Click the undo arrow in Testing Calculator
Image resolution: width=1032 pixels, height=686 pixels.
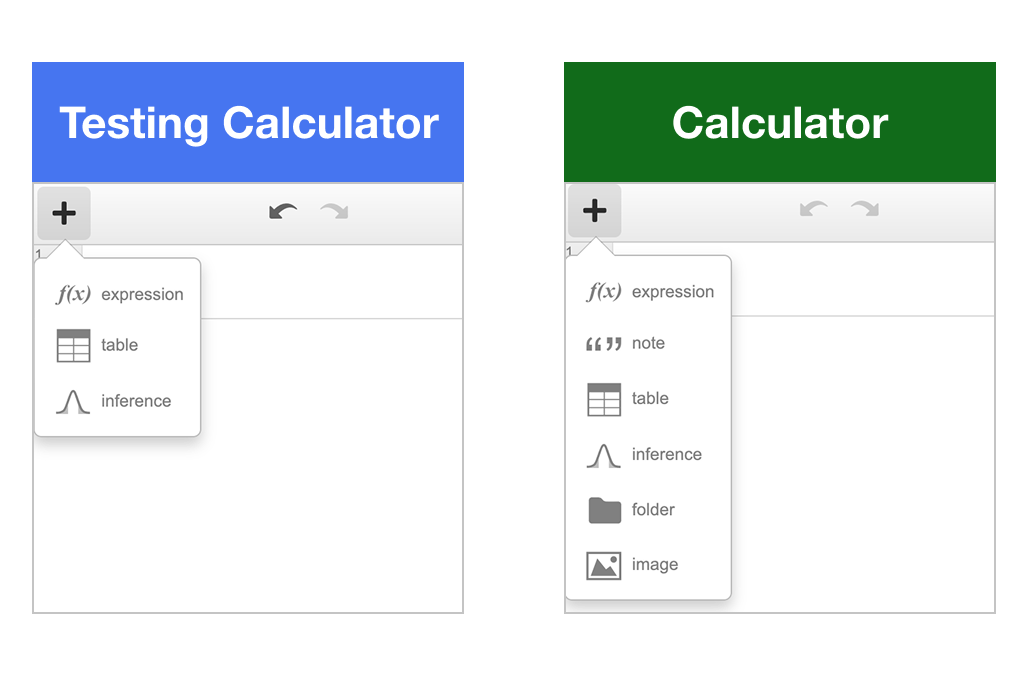click(x=281, y=212)
